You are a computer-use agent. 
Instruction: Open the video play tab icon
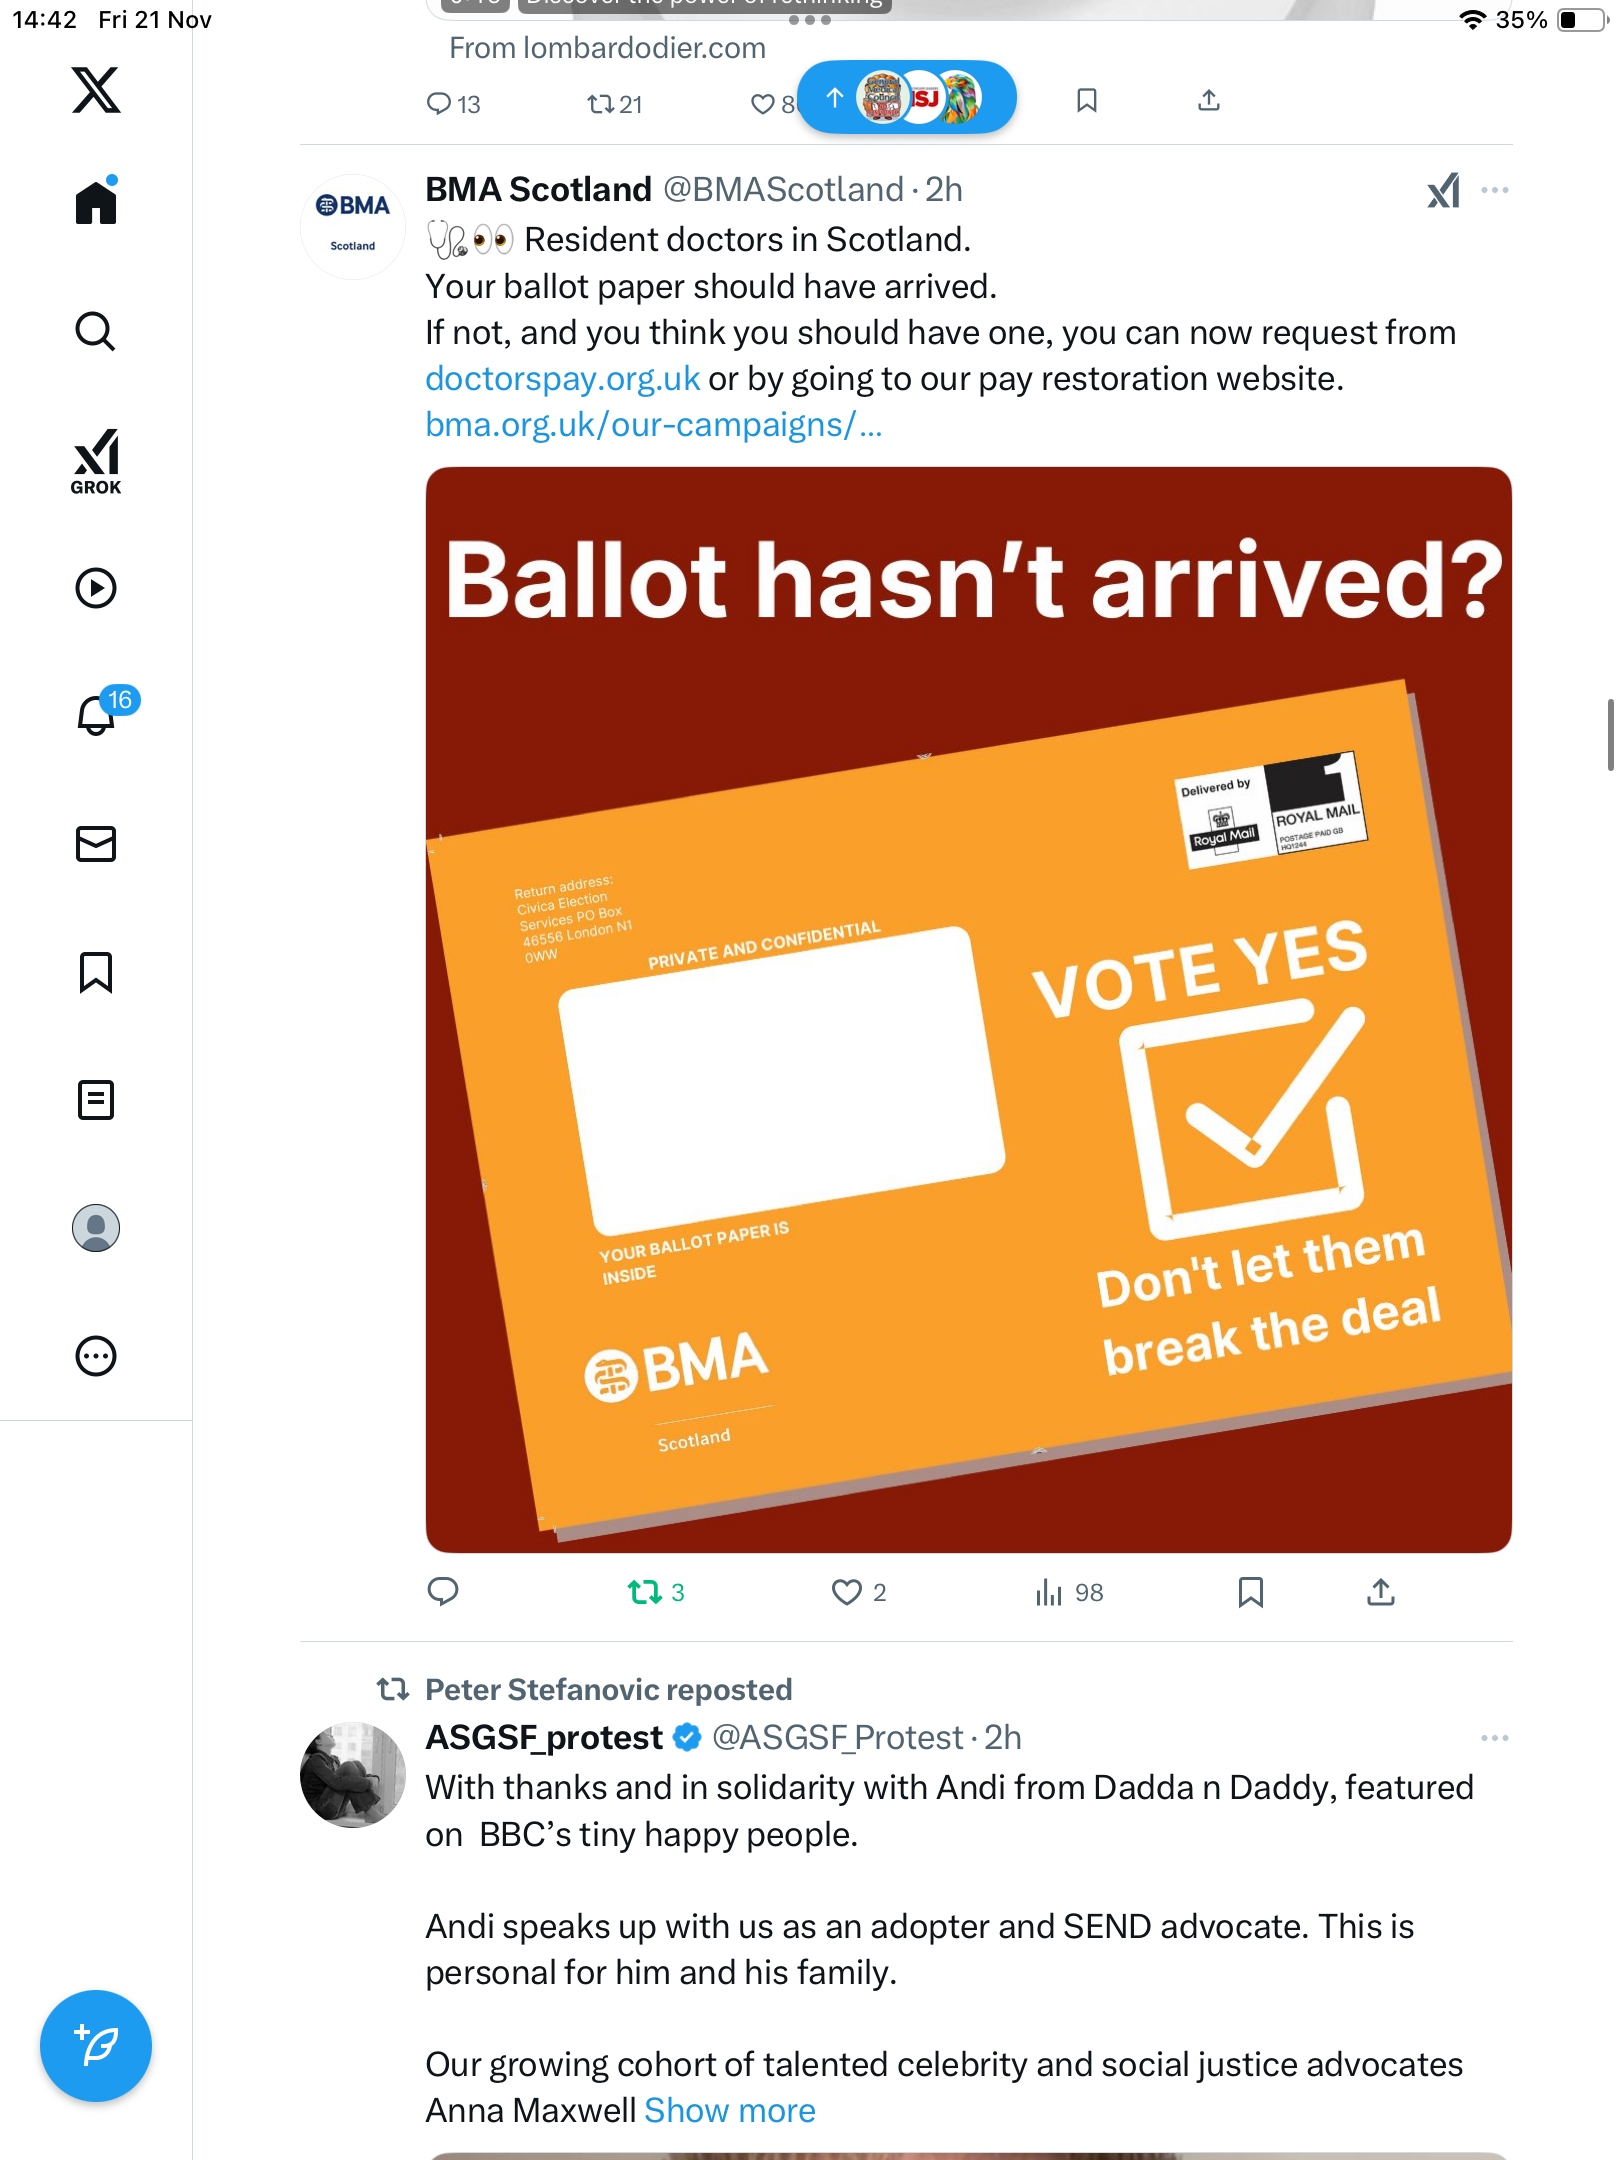tap(96, 588)
